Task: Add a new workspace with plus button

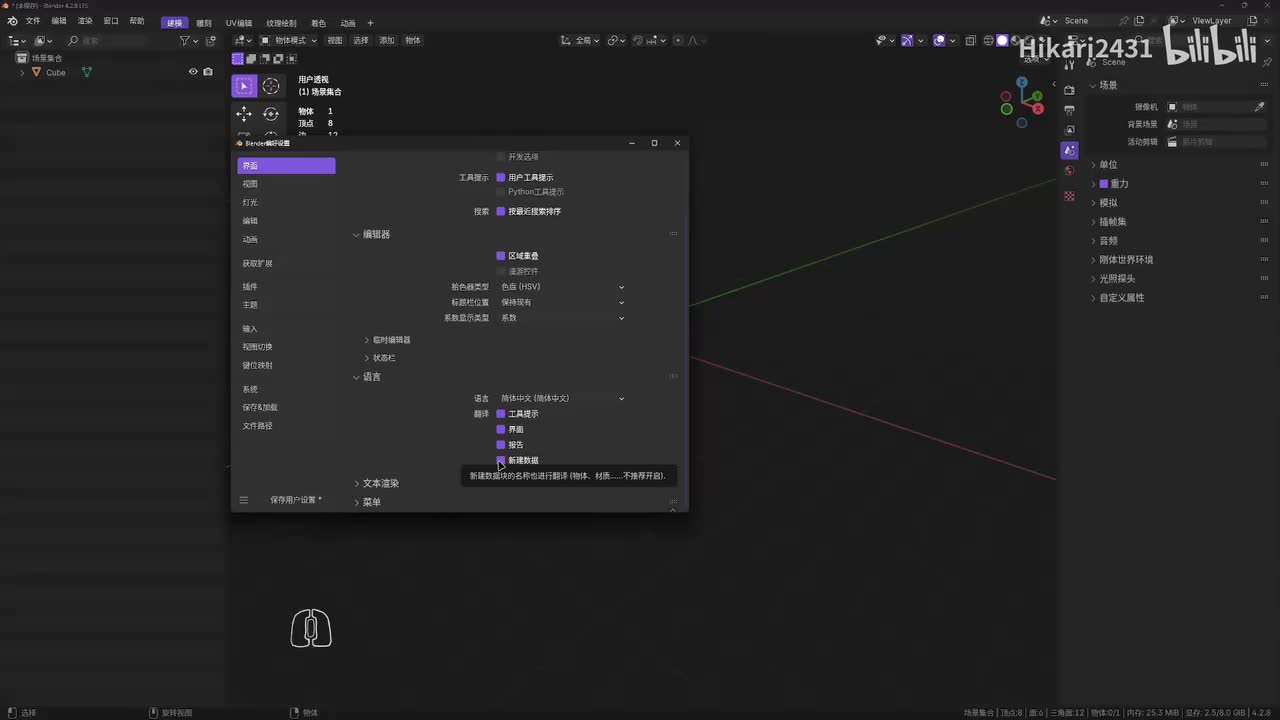Action: (x=370, y=23)
